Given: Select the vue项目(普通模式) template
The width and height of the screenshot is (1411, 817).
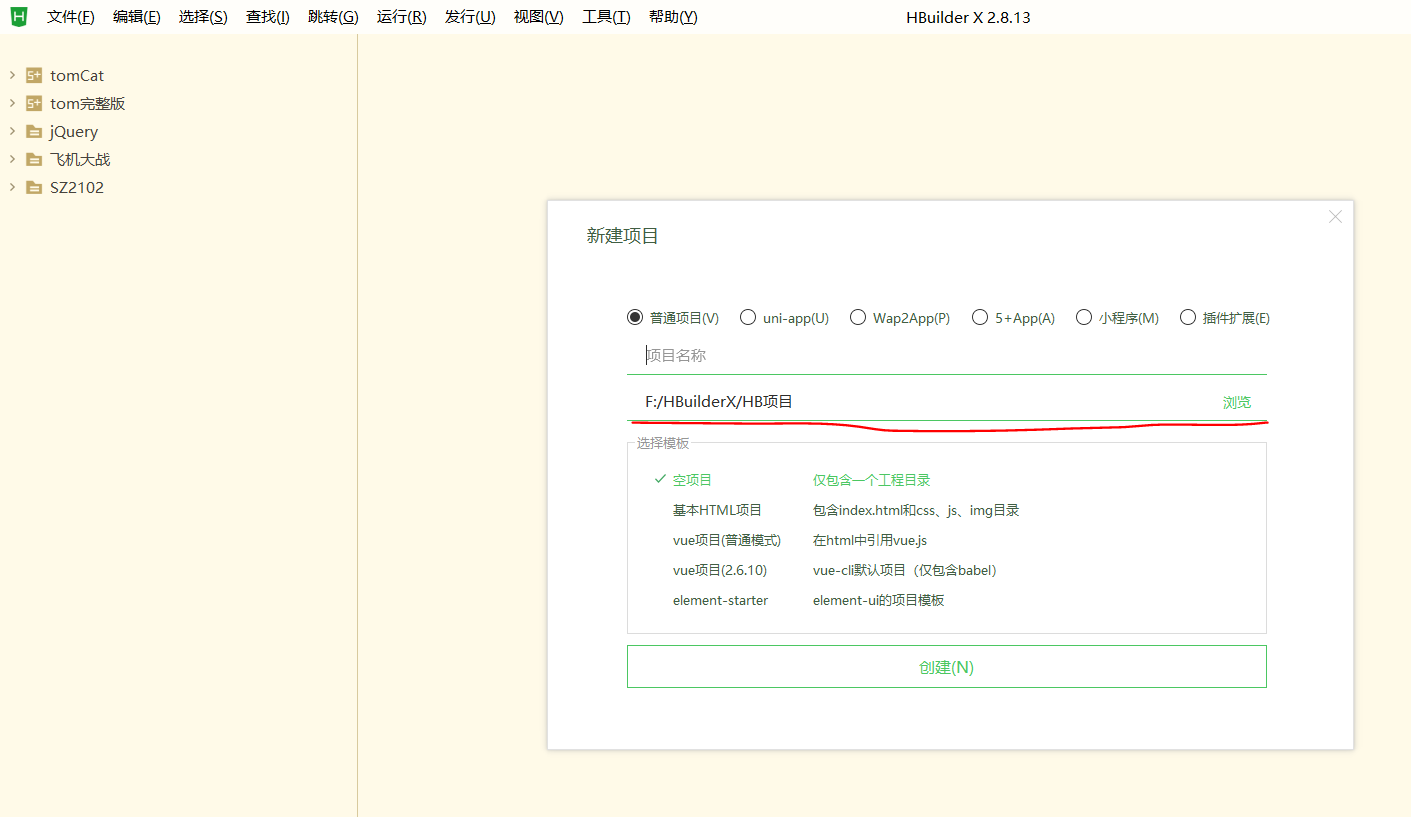Looking at the screenshot, I should pos(726,540).
